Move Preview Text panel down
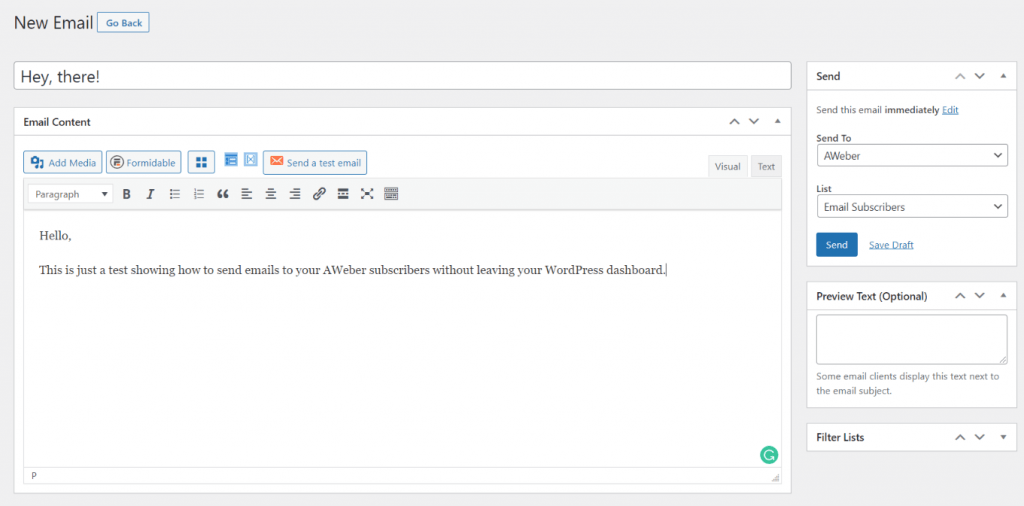Viewport: 1024px width, 506px height. (x=980, y=296)
